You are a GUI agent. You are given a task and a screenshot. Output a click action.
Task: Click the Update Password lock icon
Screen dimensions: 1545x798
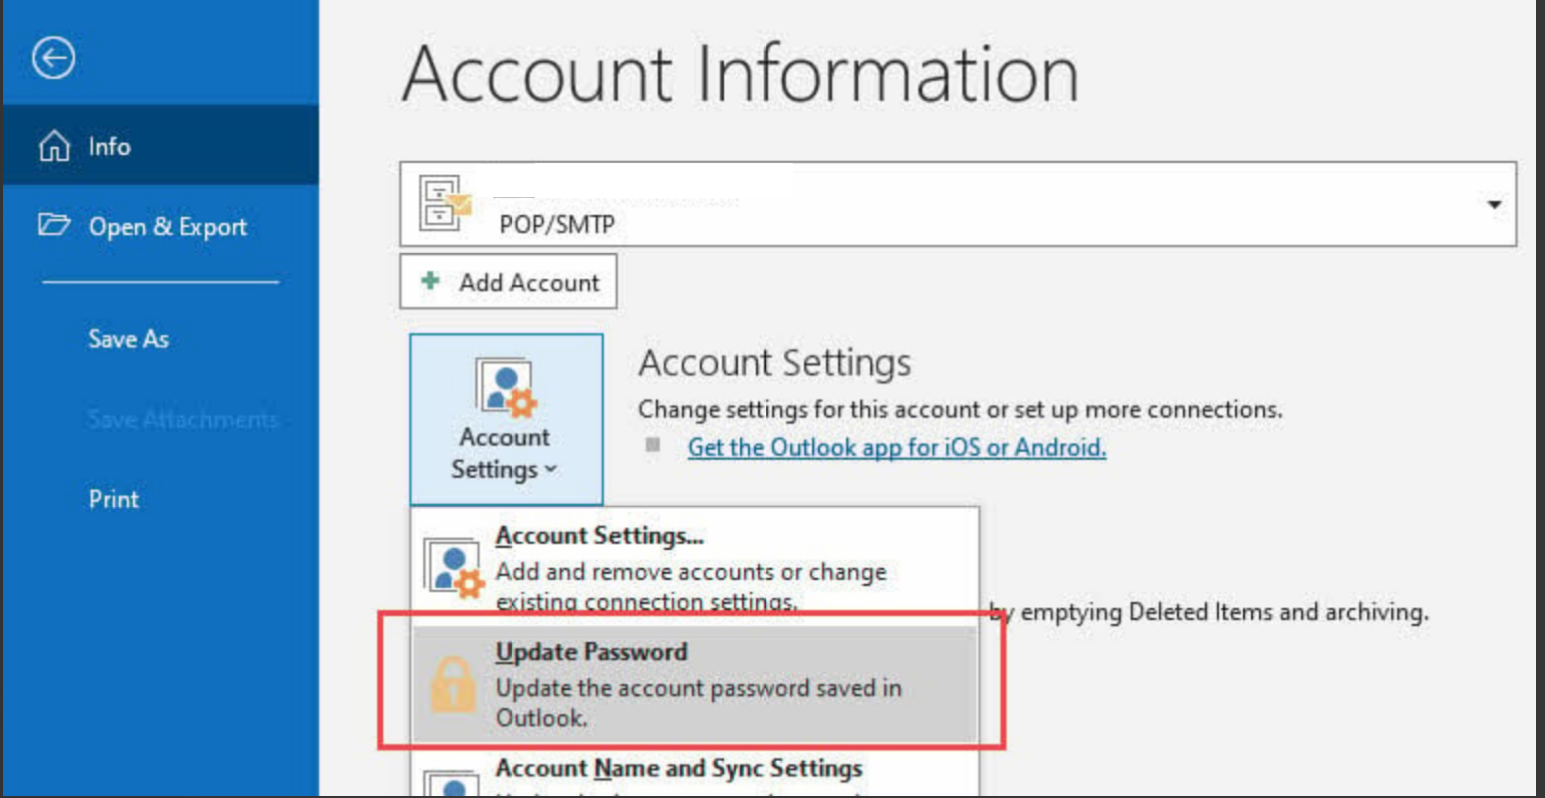point(452,684)
